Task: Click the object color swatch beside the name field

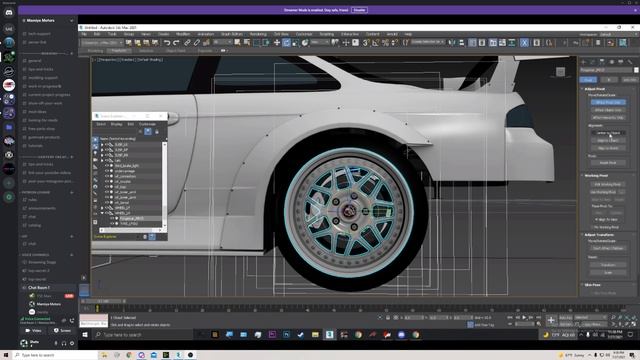Action: coord(636,70)
